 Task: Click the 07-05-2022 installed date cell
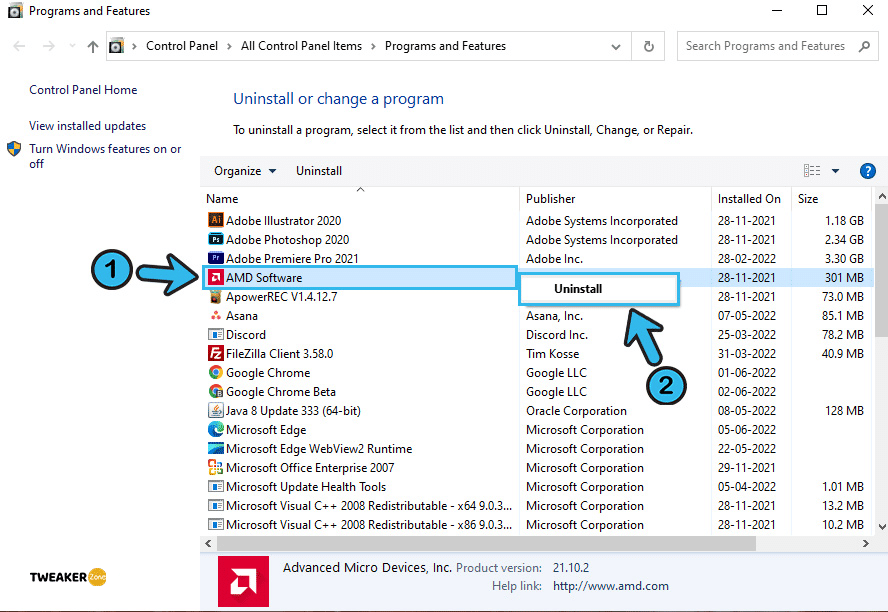click(746, 315)
